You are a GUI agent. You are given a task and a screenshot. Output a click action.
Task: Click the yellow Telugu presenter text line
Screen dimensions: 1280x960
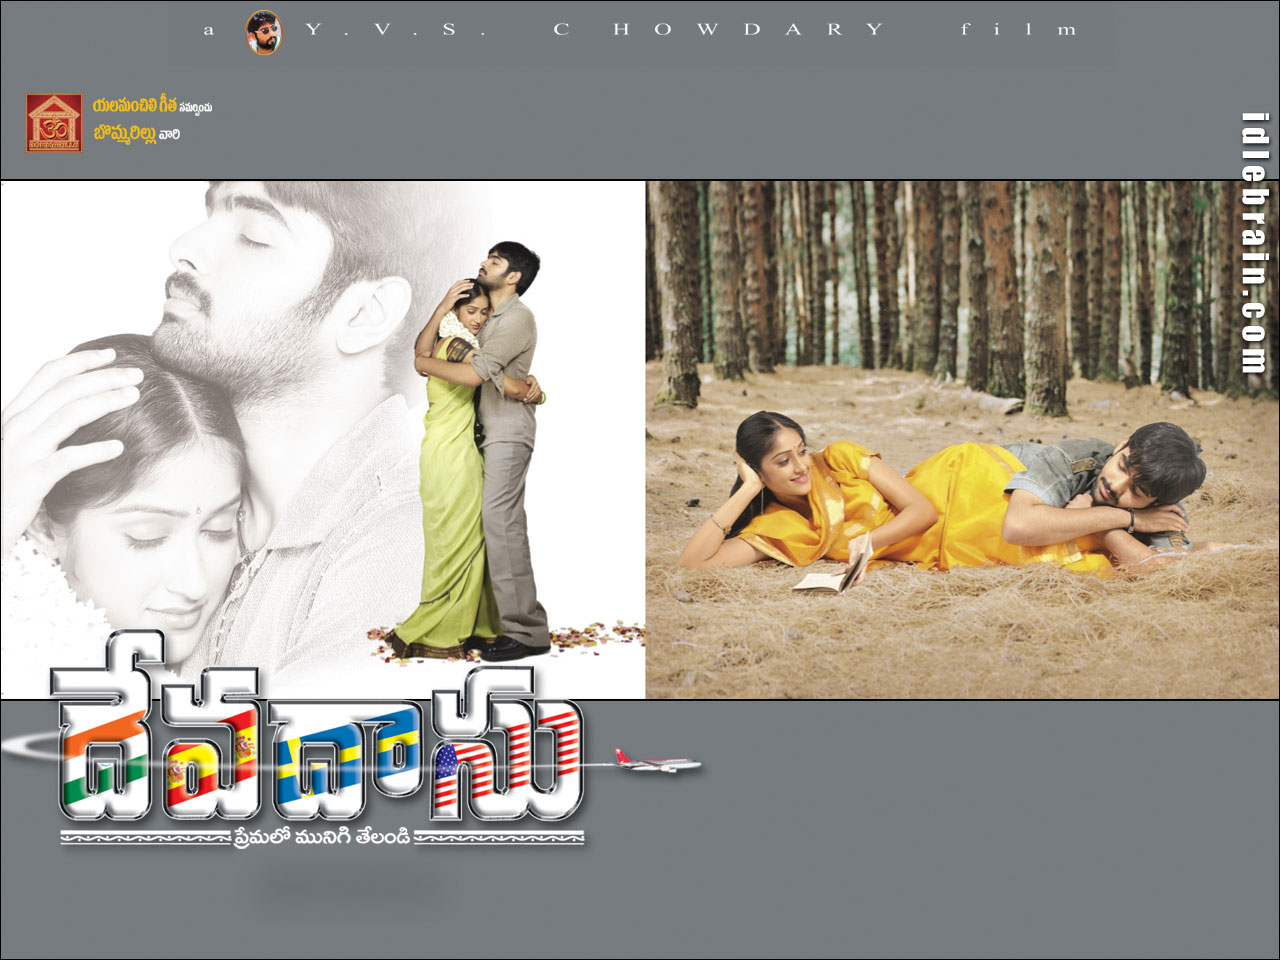(152, 106)
